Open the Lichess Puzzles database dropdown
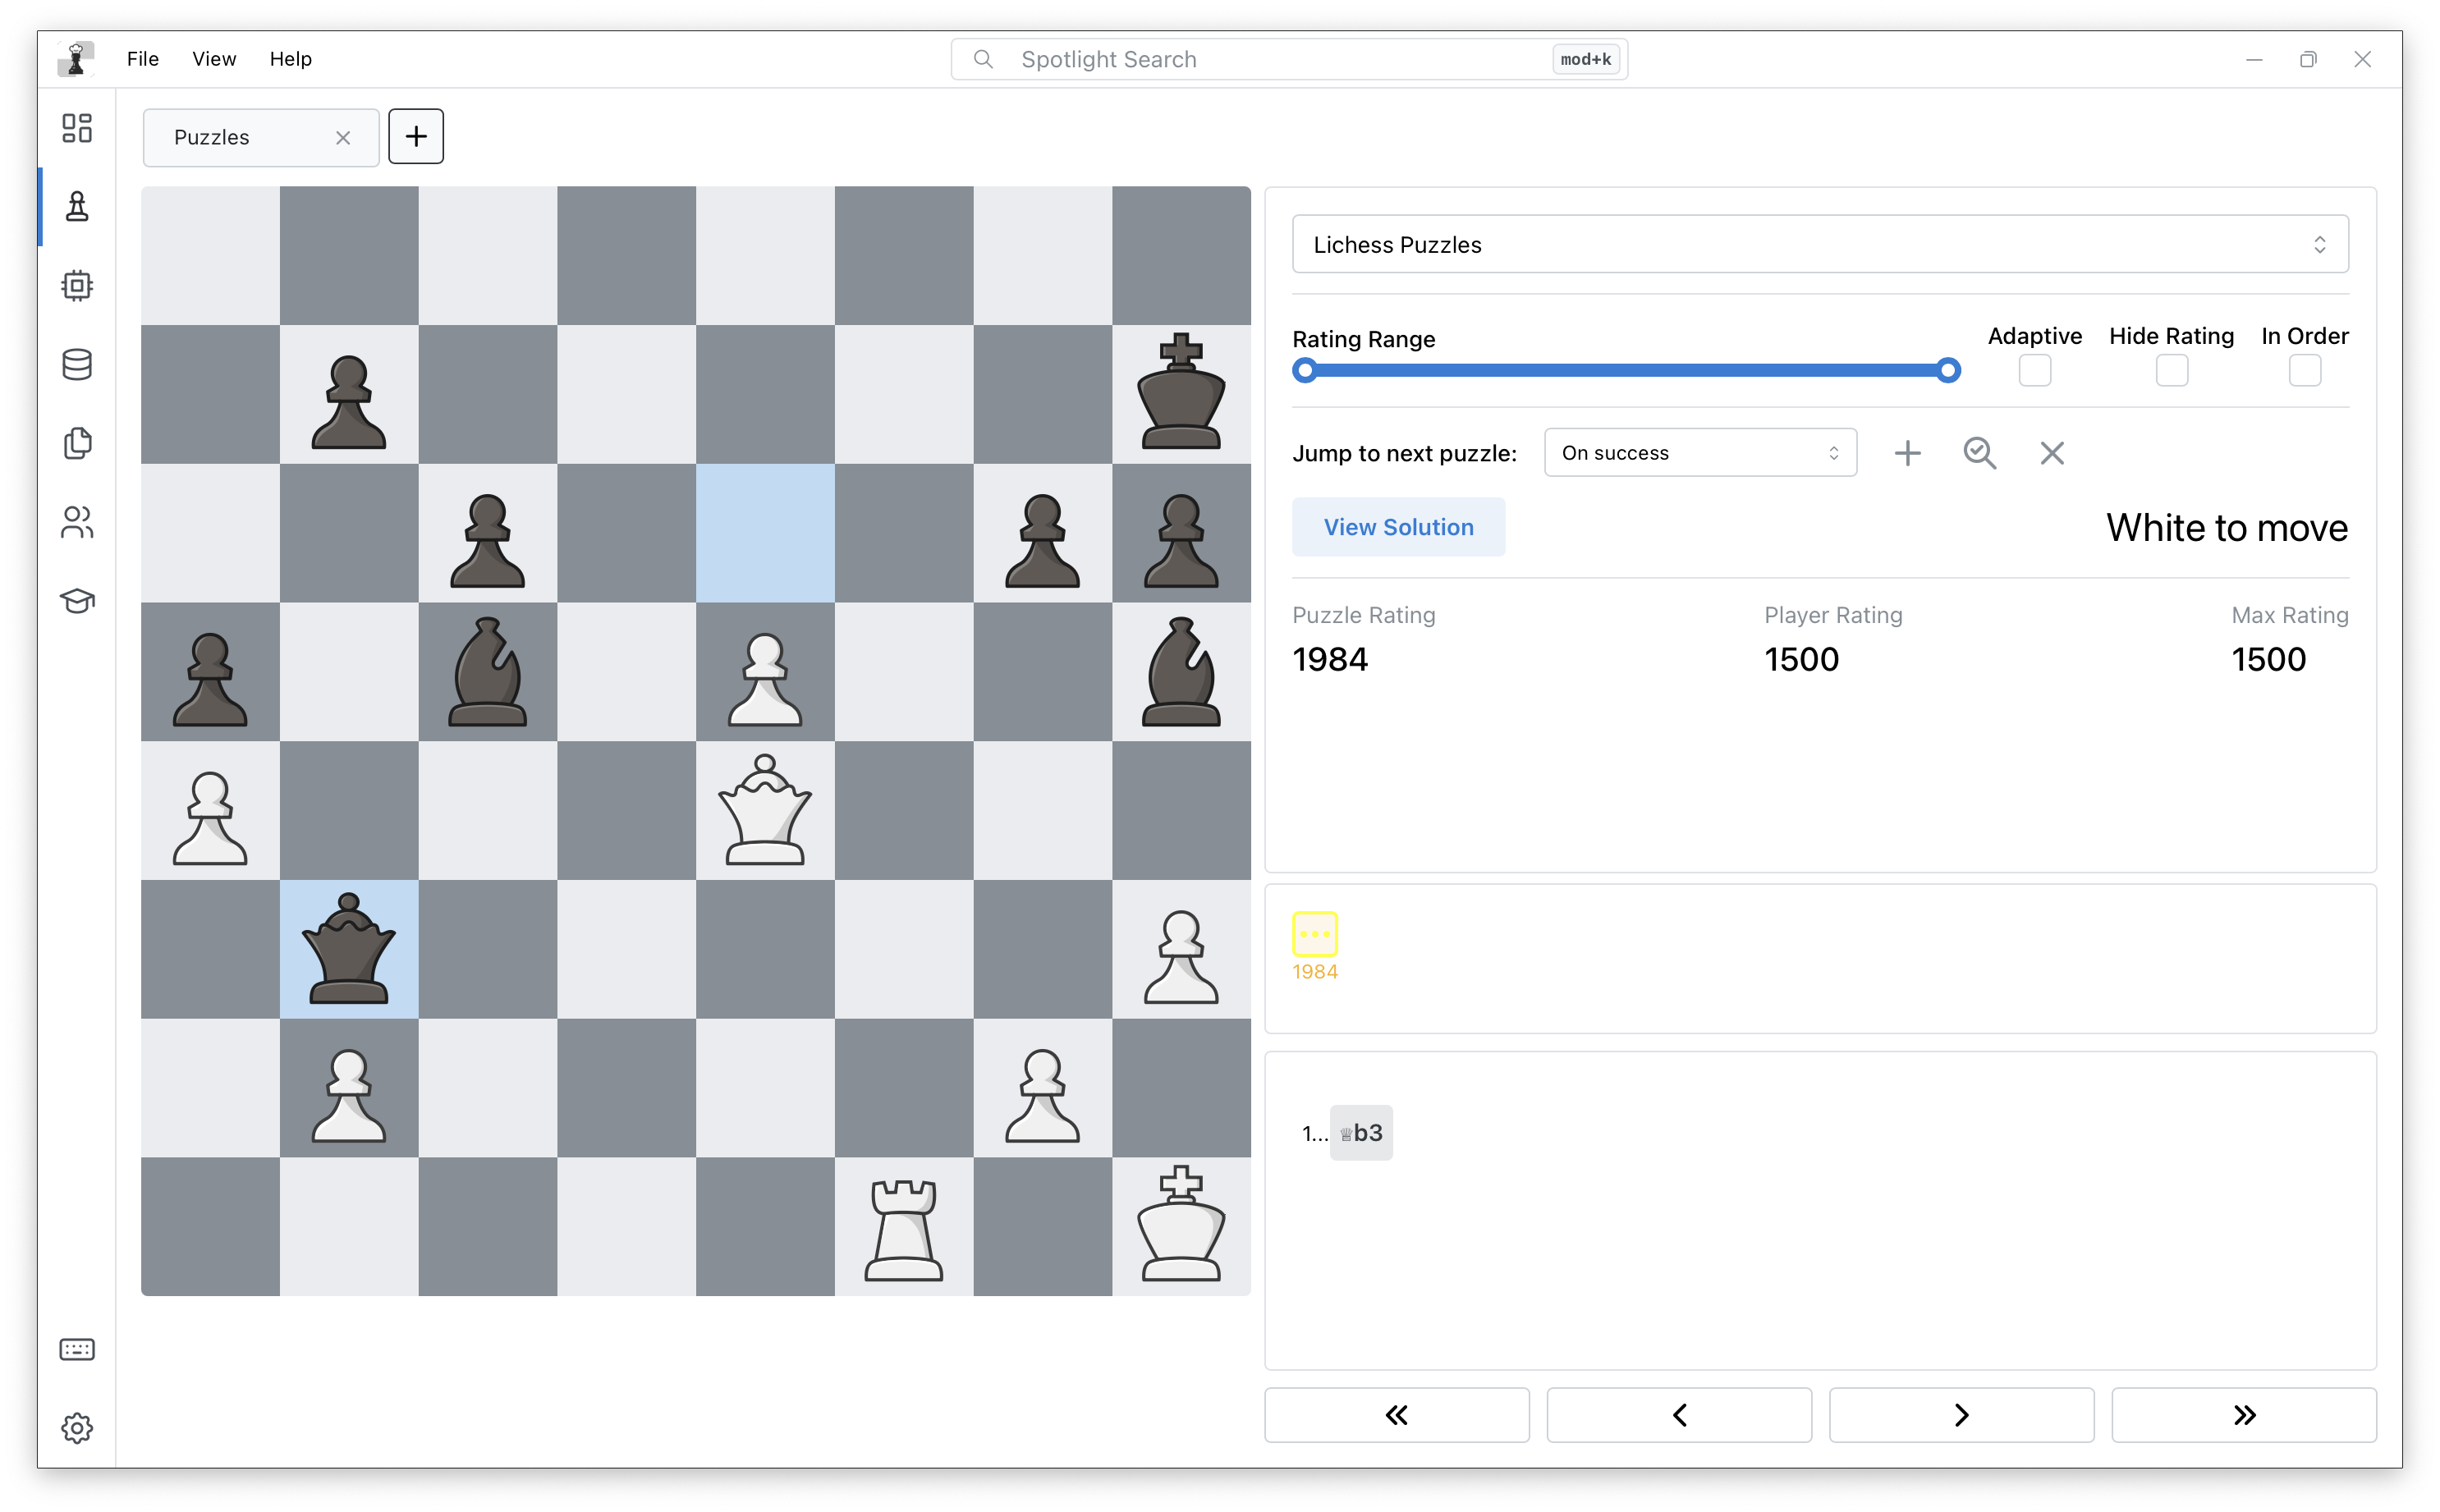 (1820, 244)
